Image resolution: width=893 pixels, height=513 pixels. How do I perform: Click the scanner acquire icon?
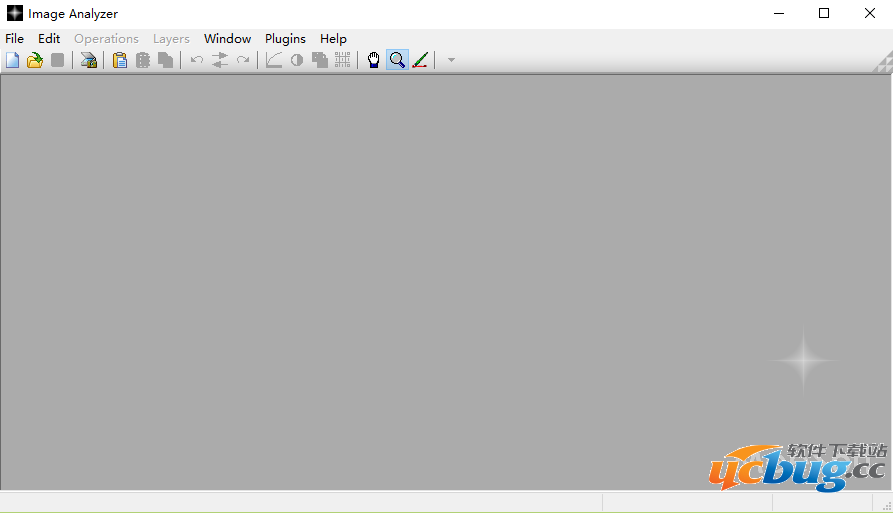tap(89, 60)
